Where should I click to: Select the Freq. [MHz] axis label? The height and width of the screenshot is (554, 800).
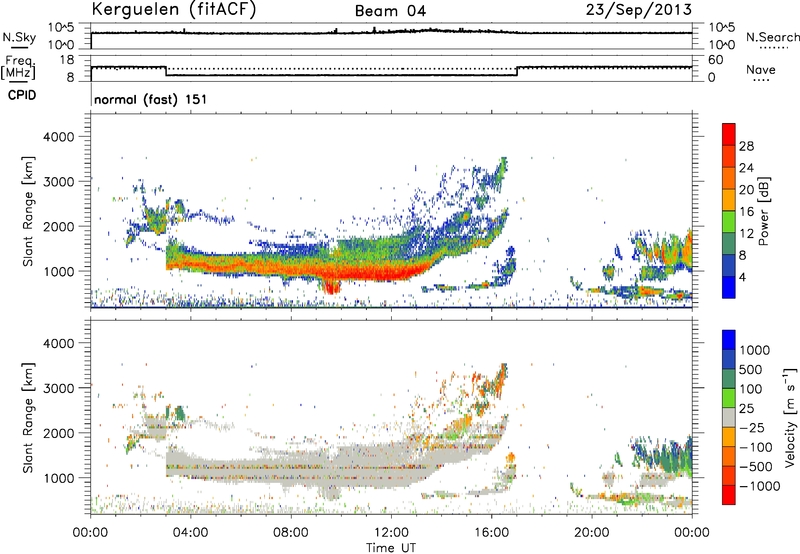[x=18, y=67]
